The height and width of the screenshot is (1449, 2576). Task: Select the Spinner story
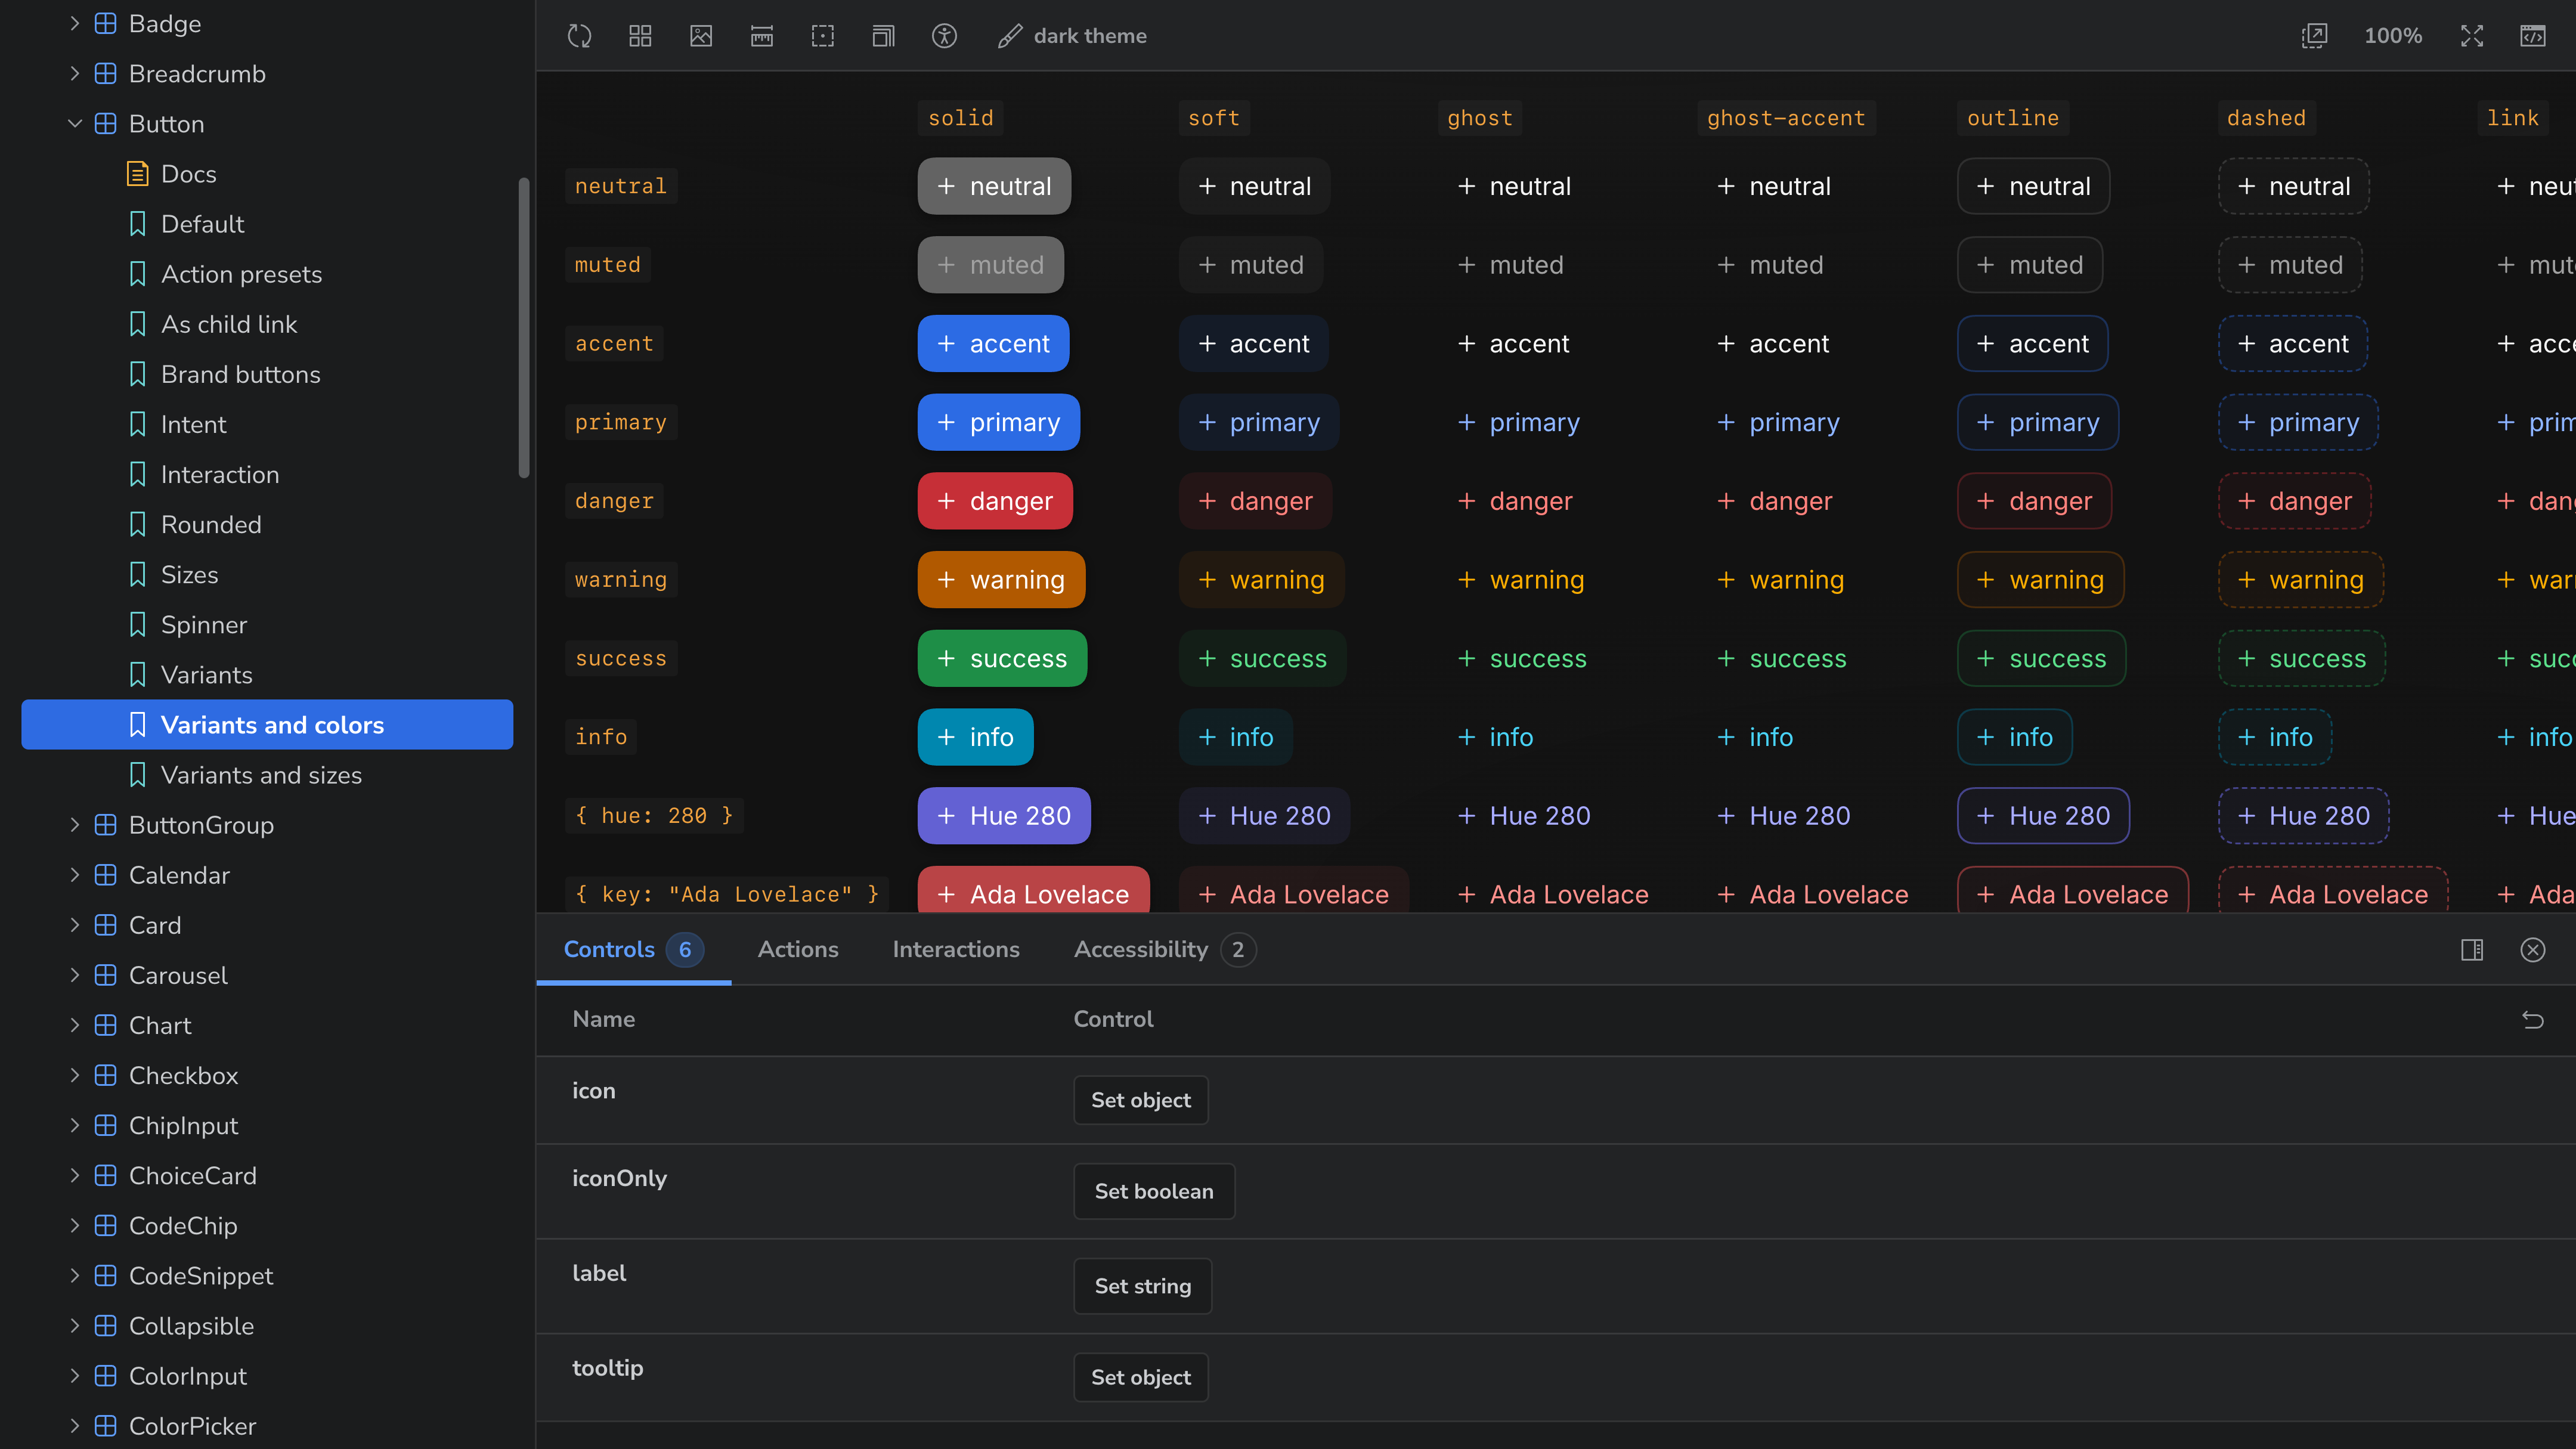coord(267,625)
